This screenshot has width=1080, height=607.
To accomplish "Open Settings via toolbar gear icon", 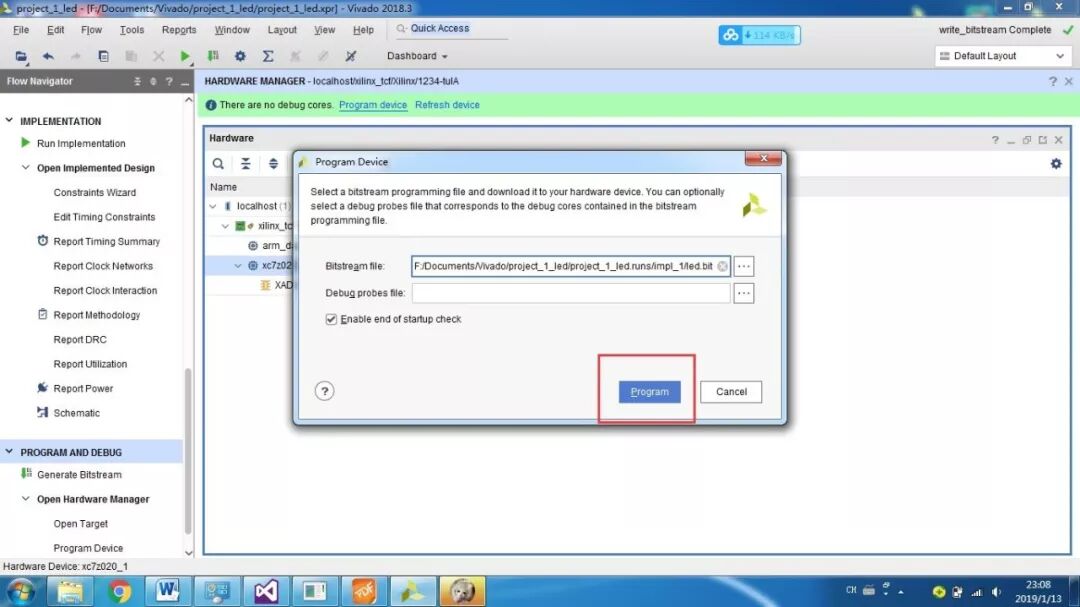I will pyautogui.click(x=240, y=56).
